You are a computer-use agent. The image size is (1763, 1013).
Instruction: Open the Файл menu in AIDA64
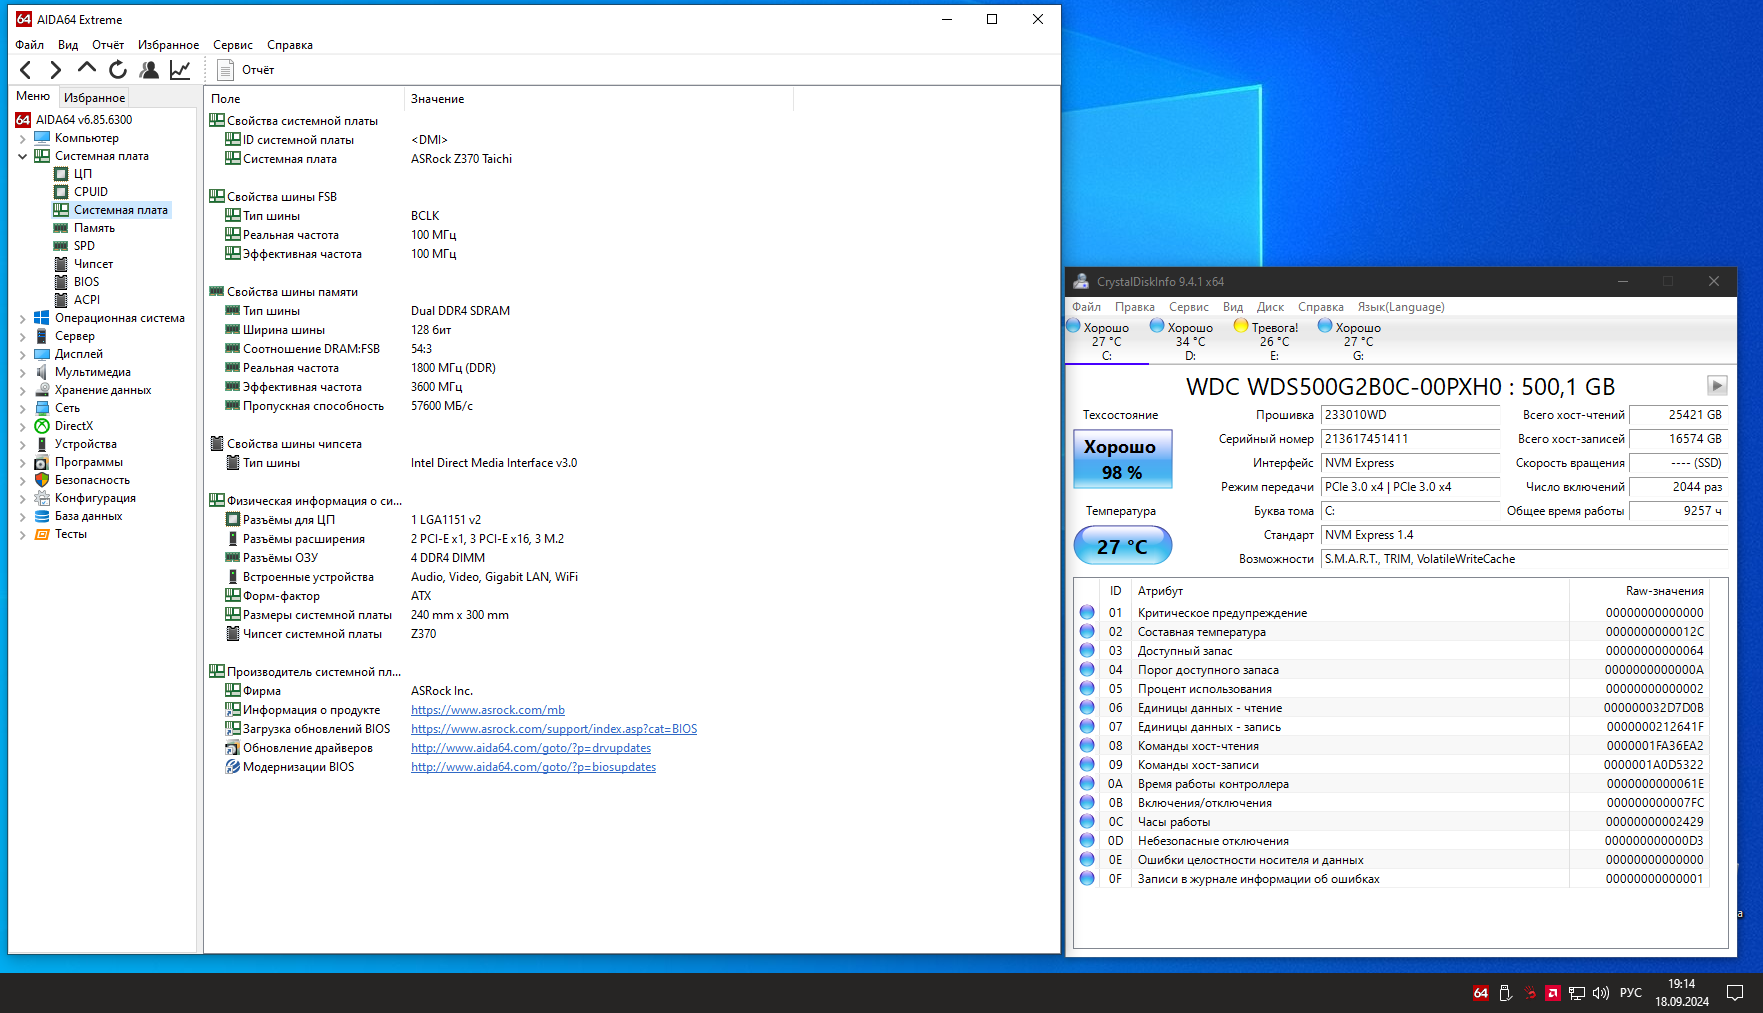click(30, 45)
